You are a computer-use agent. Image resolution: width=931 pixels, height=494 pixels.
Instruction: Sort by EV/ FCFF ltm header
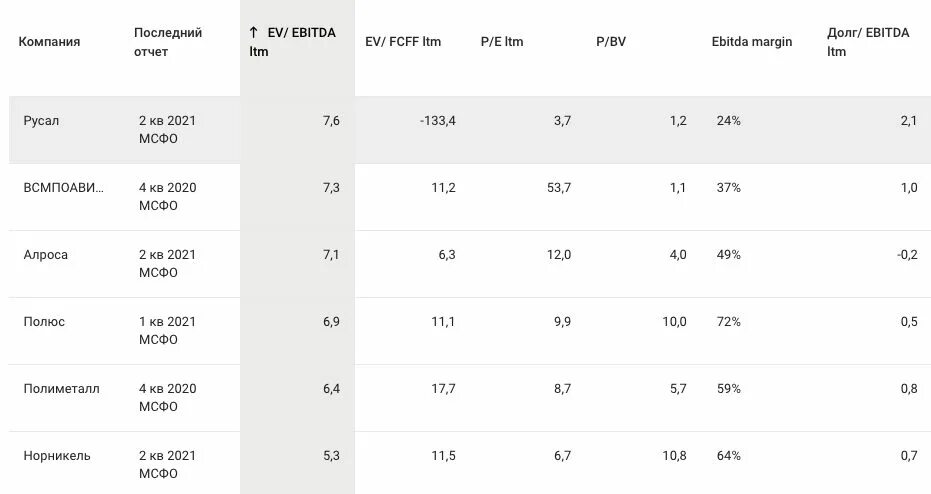pos(403,42)
